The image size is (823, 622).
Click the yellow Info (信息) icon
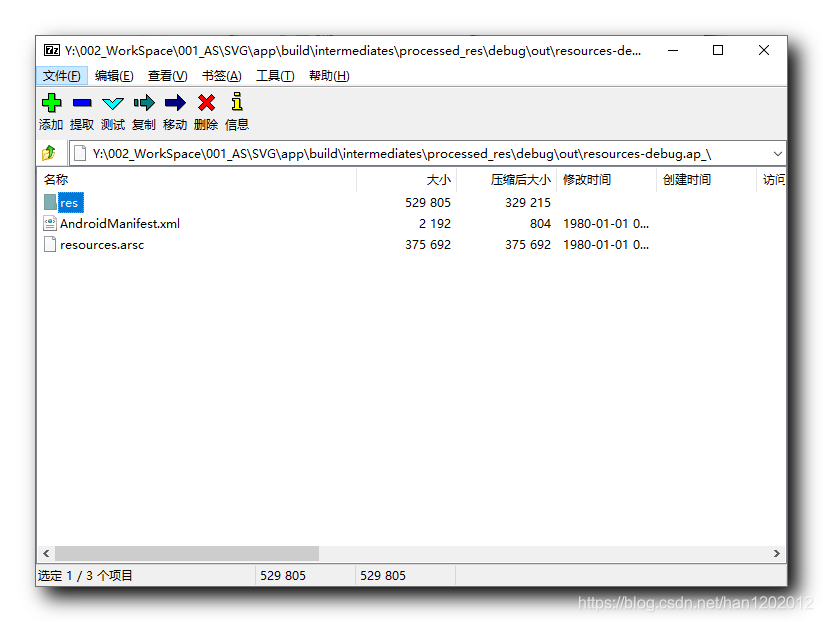click(237, 102)
